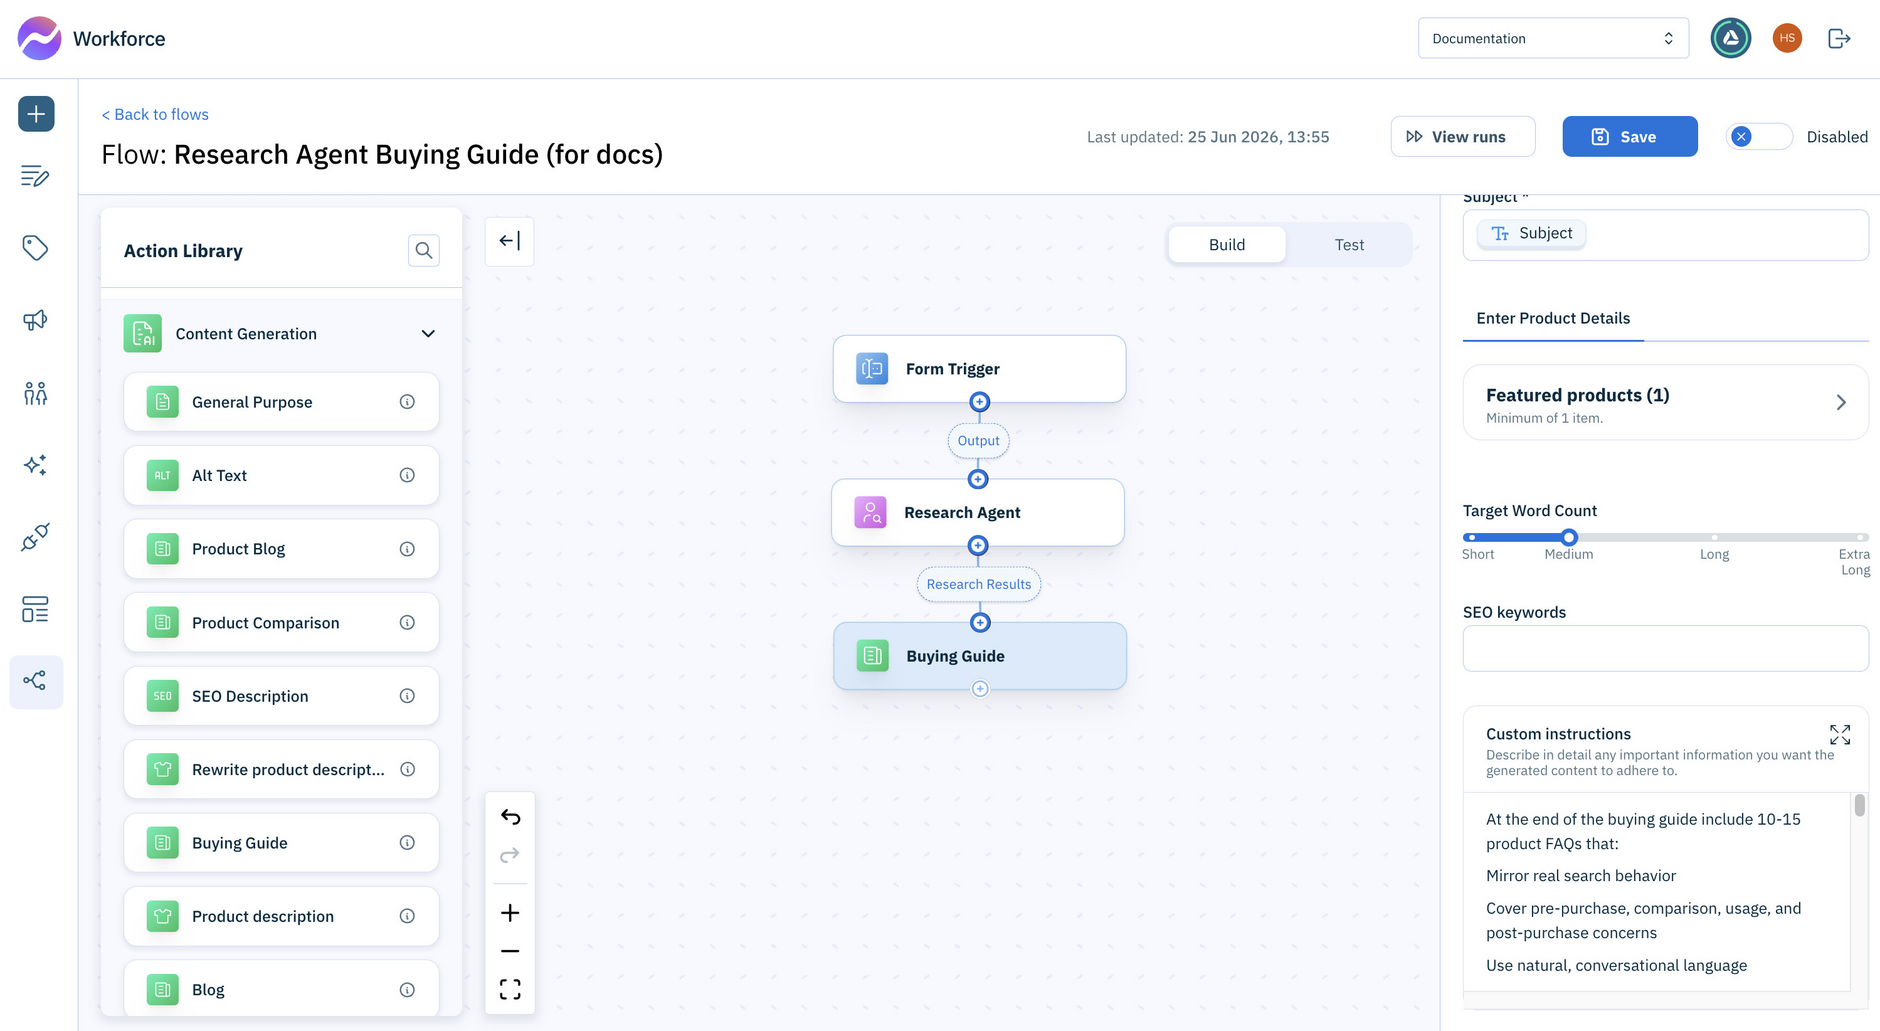1880x1031 pixels.
Task: Open the Documentation workspace dropdown
Action: 1553,38
